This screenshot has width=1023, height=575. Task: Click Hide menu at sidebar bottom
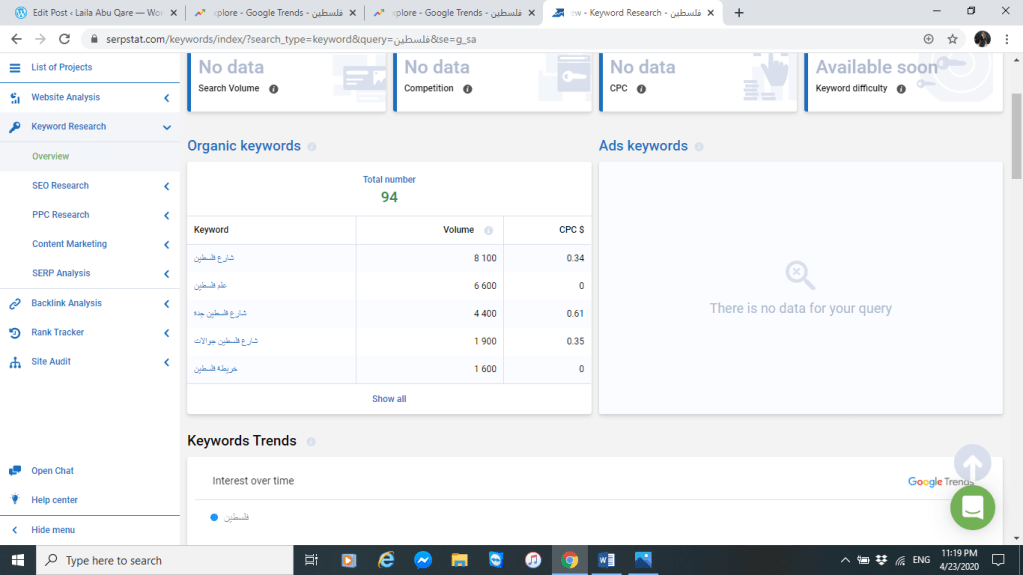(x=52, y=530)
